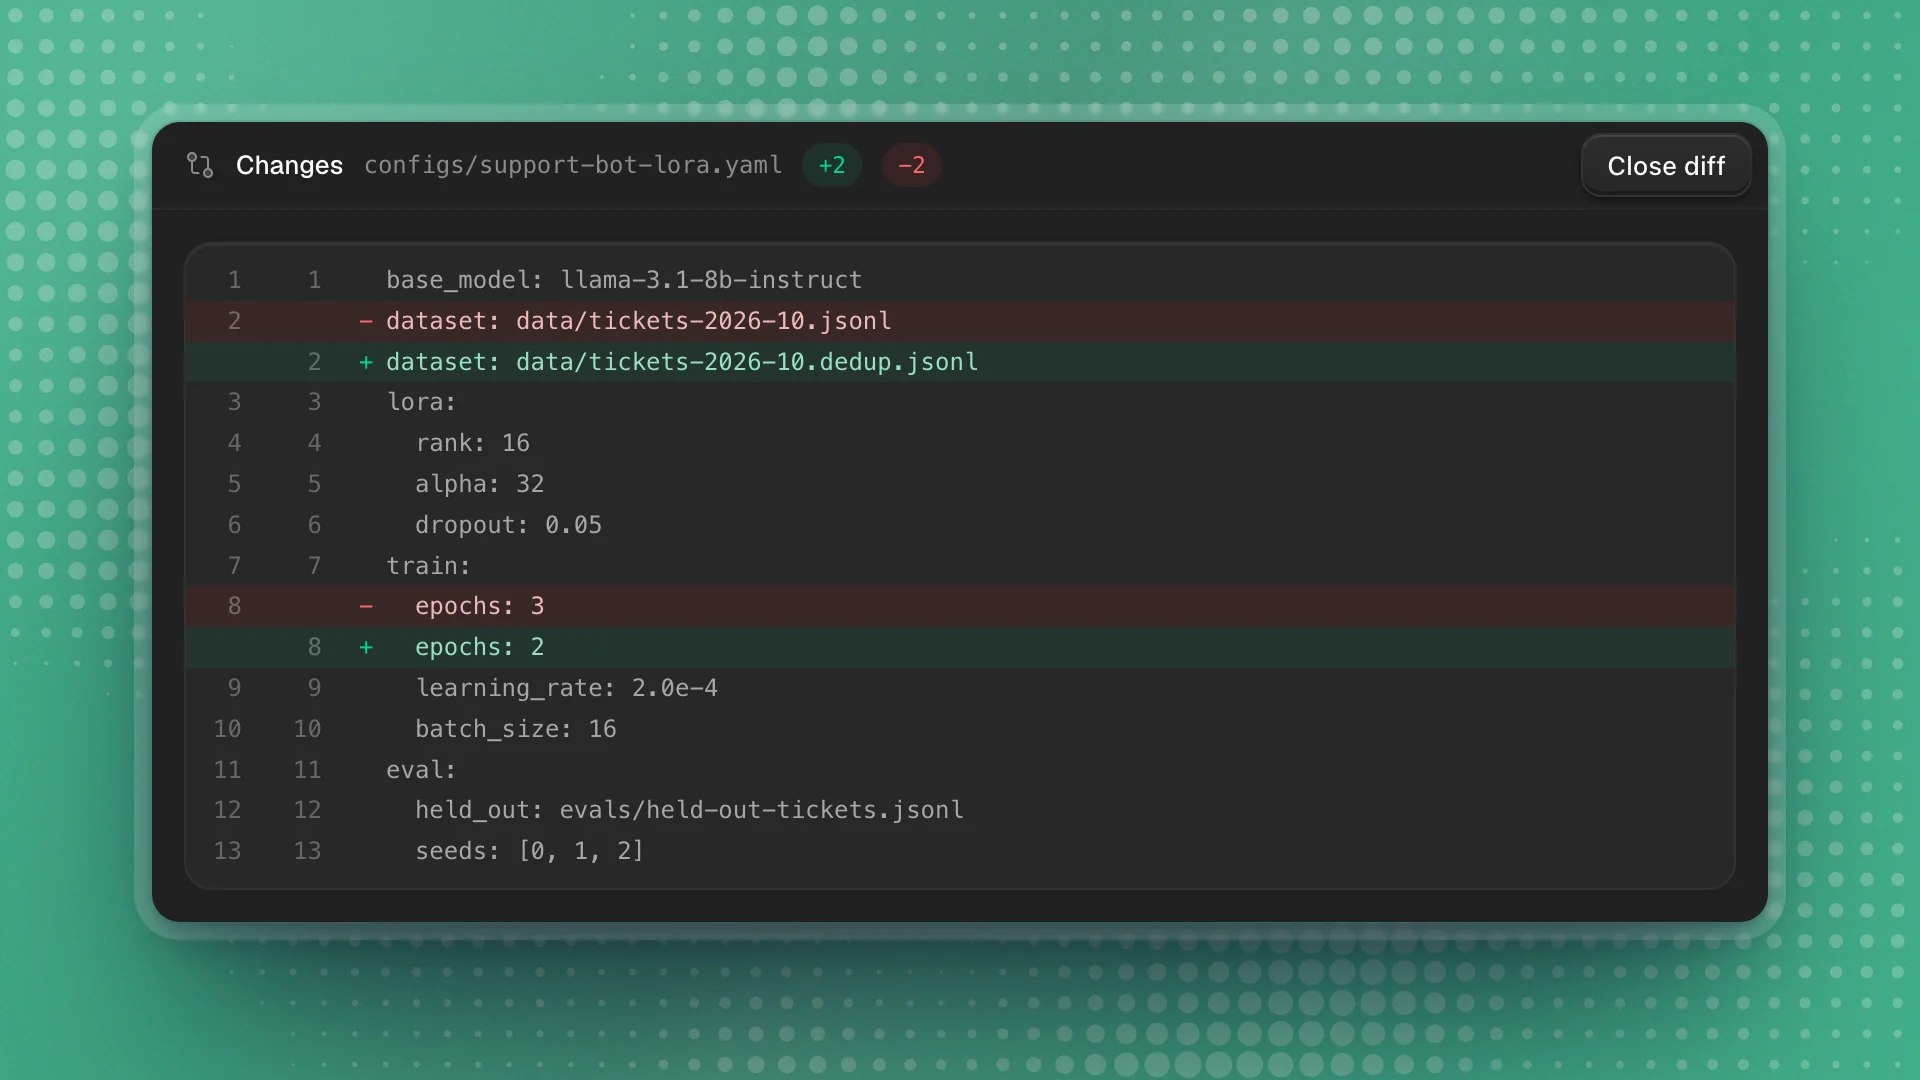Click removed line dataset: data/tickets-2026-10.jsonl

(x=960, y=321)
